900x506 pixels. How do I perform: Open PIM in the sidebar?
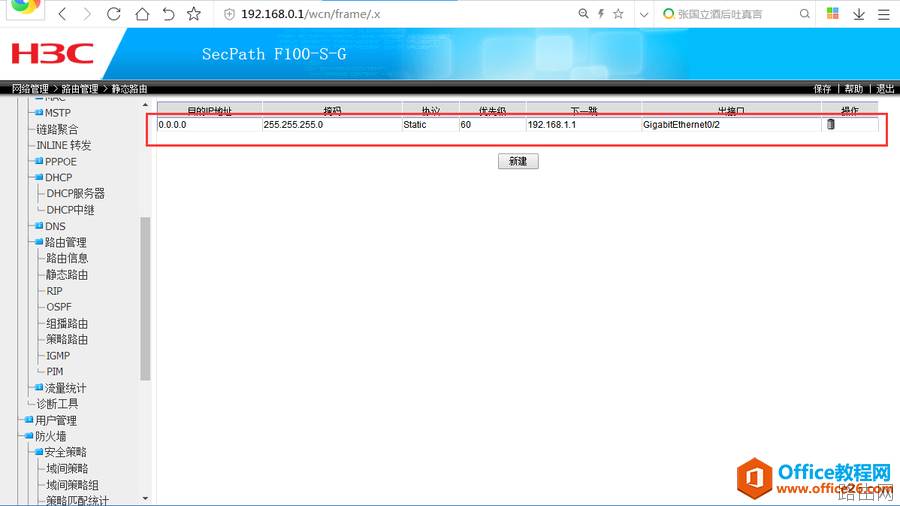[55, 372]
